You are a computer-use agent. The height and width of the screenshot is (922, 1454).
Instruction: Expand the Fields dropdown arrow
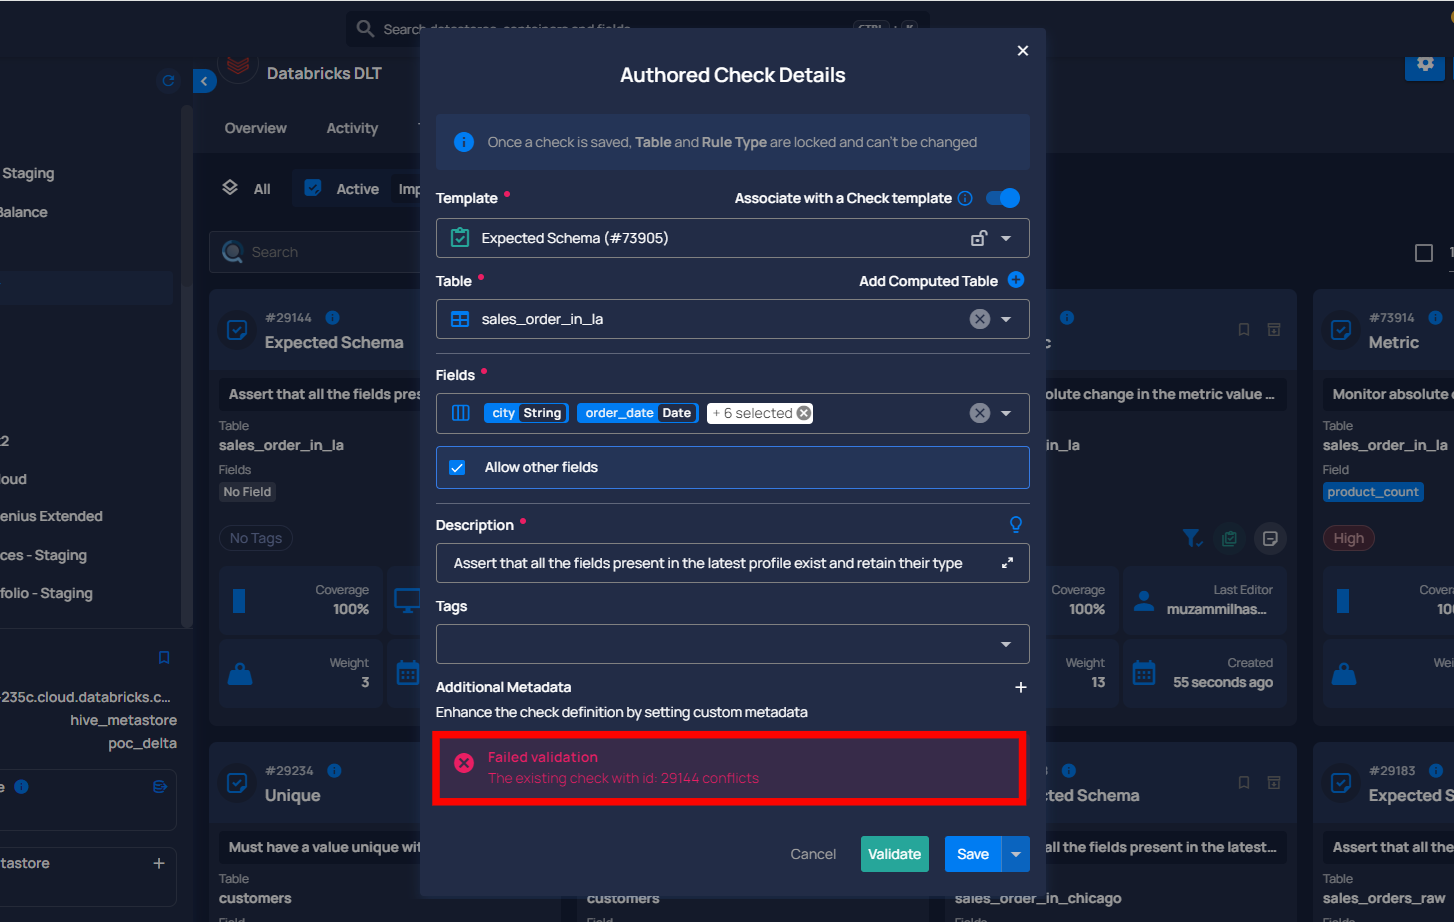pyautogui.click(x=1006, y=413)
